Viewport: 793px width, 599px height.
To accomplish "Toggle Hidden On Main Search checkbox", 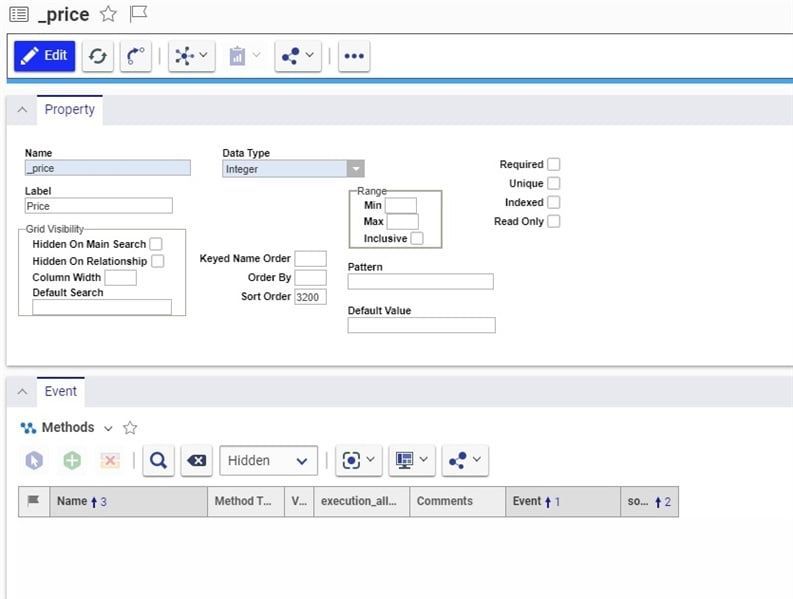I will 155,244.
